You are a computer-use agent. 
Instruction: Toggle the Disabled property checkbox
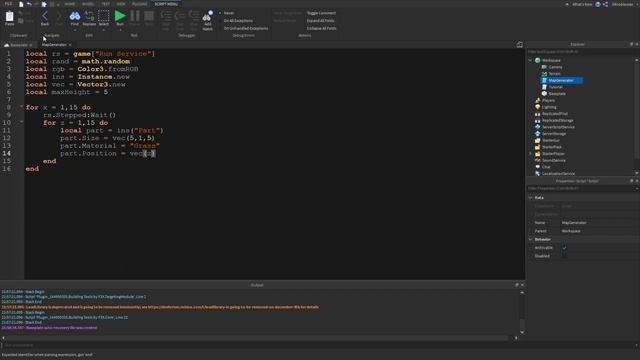click(x=564, y=256)
